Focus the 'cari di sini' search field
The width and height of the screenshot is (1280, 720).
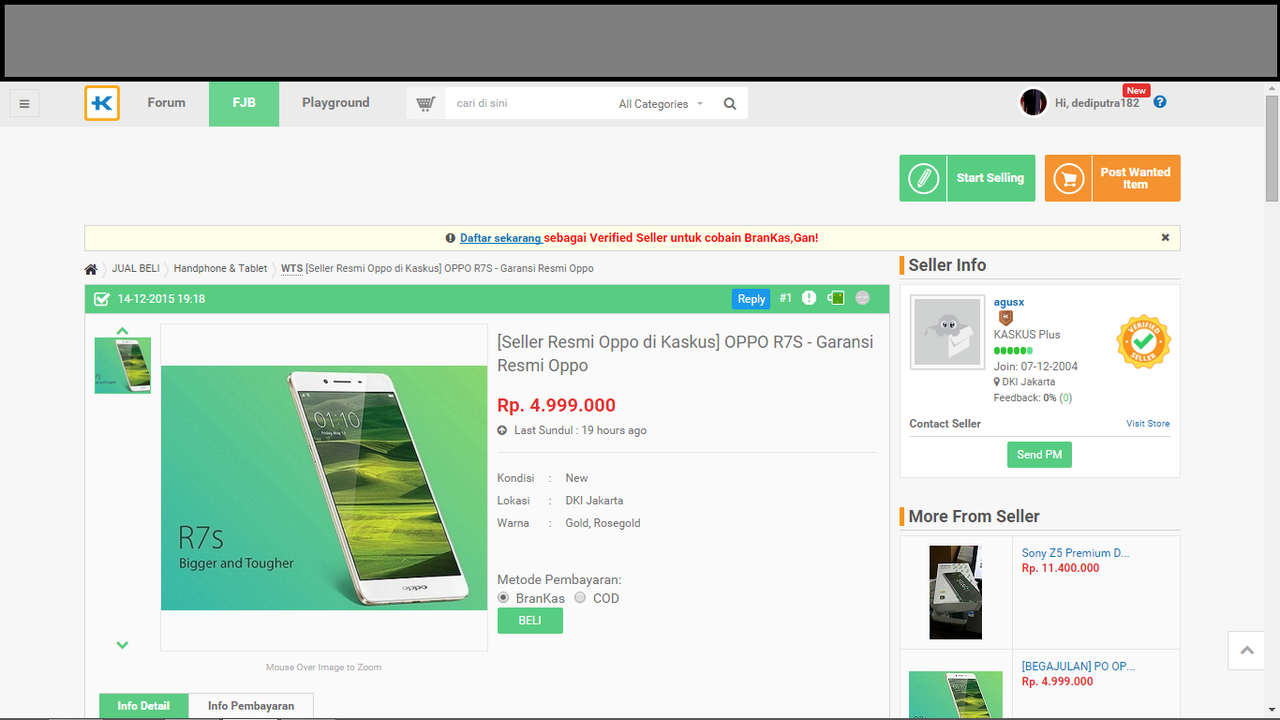527,103
